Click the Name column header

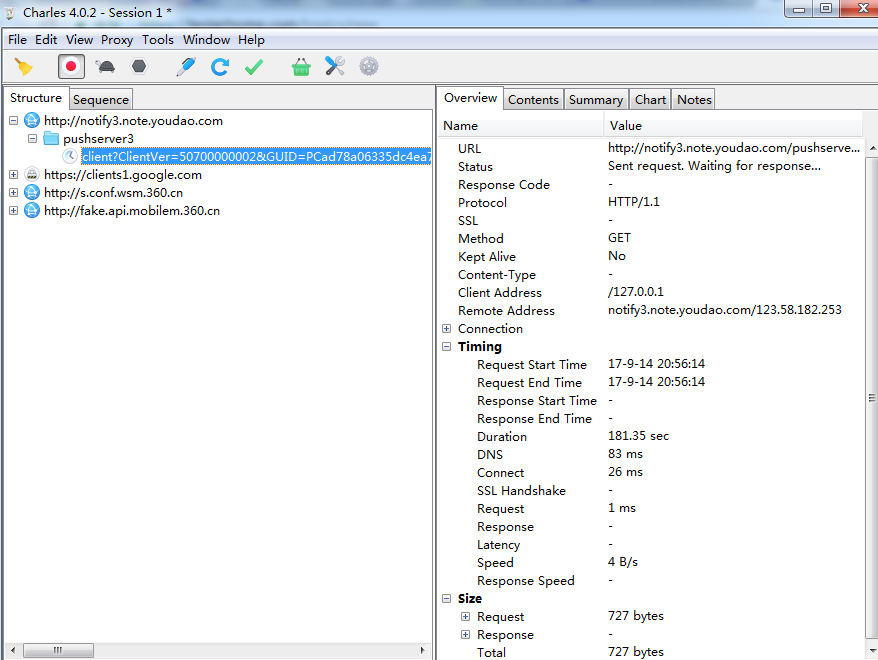click(520, 125)
